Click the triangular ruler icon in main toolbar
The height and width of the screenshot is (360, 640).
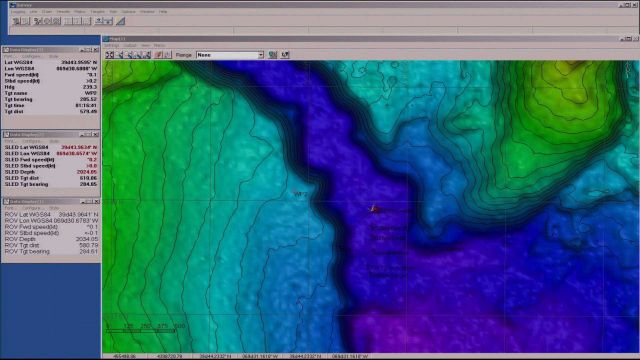[x=120, y=21]
